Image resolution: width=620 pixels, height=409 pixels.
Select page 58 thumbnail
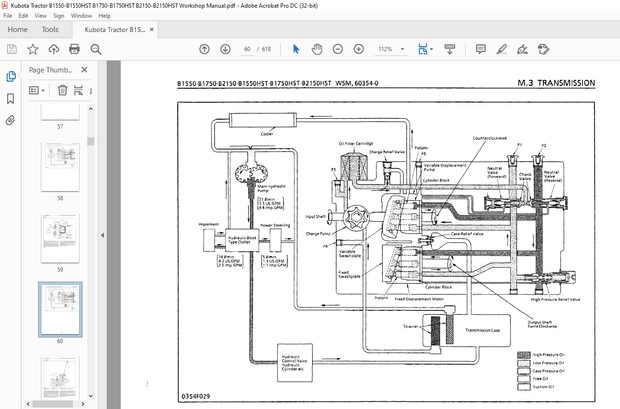pos(60,167)
